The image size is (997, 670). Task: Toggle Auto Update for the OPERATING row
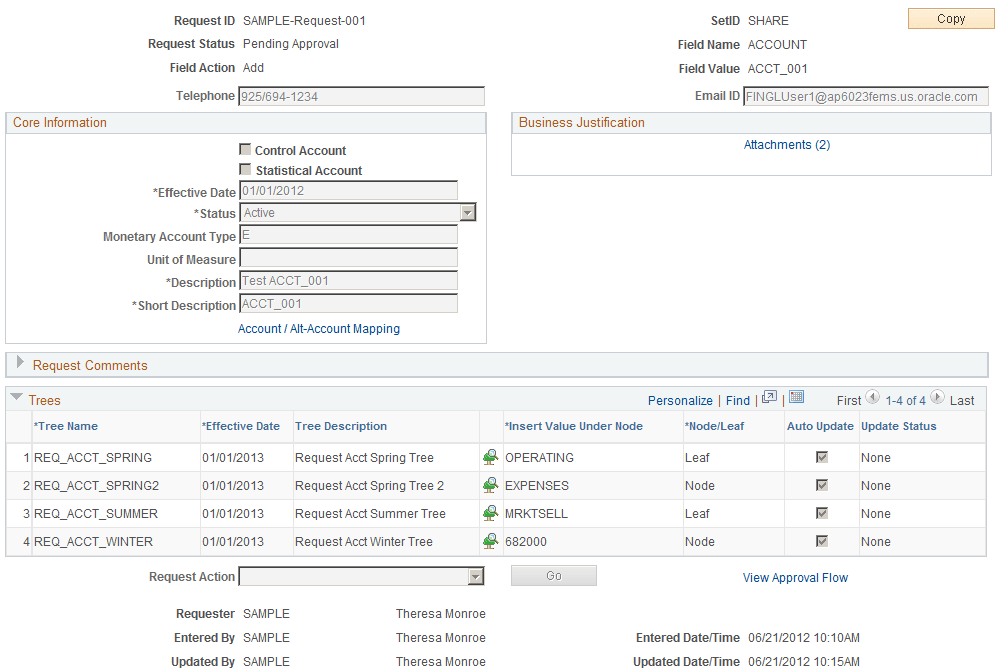820,457
